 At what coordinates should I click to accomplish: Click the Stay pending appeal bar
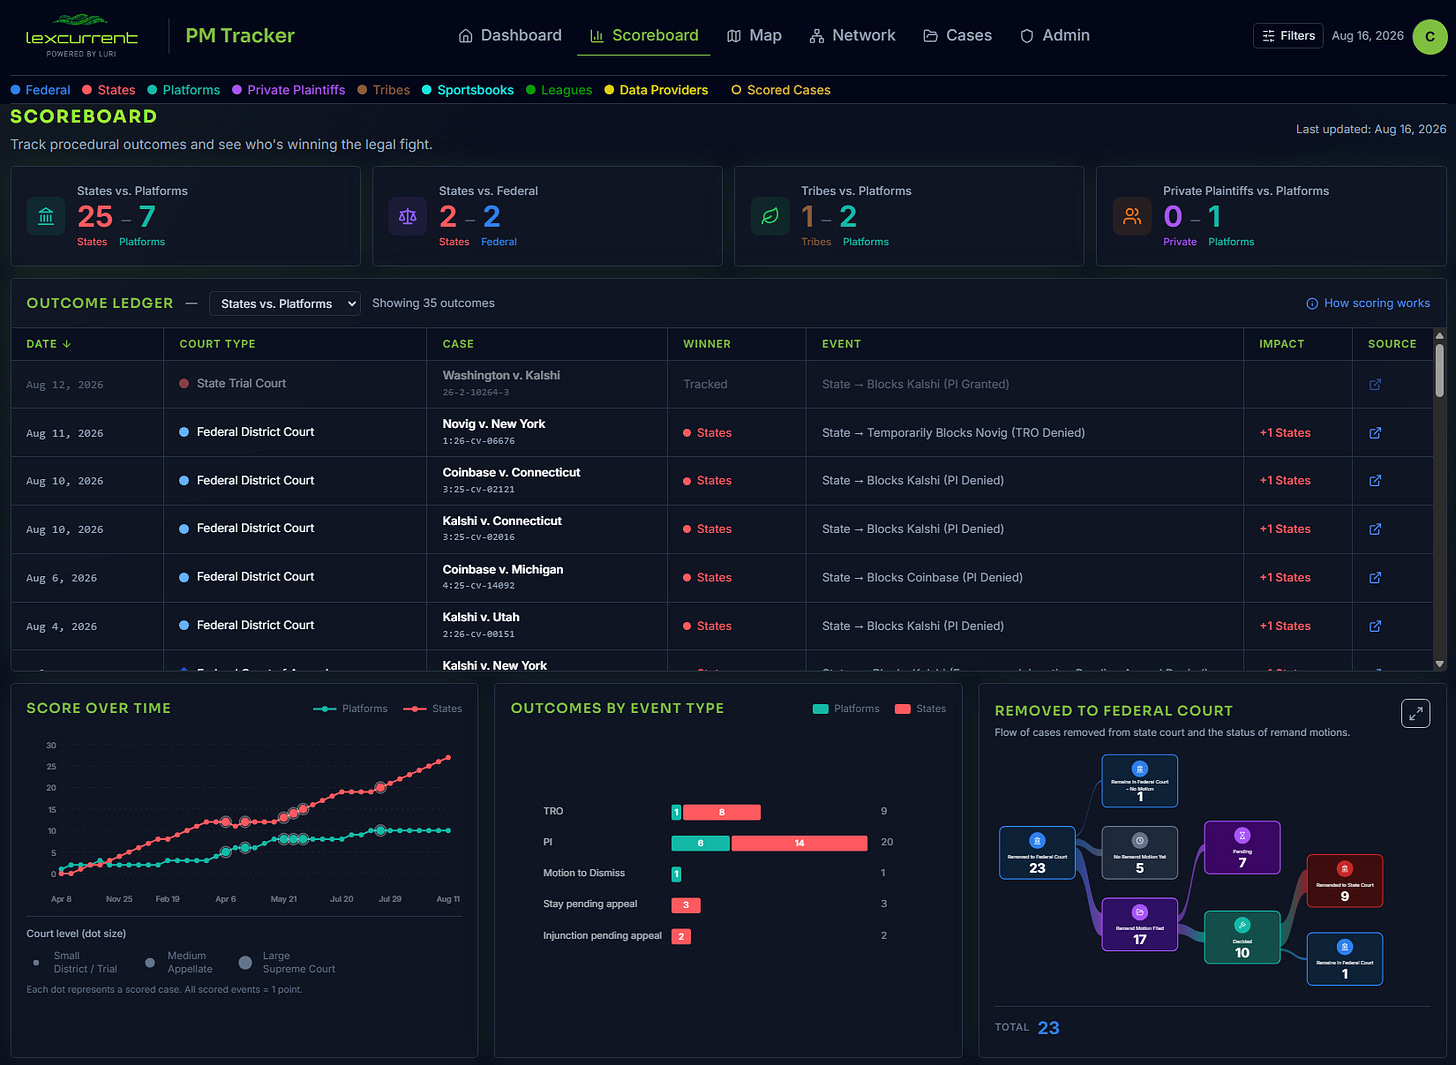686,905
